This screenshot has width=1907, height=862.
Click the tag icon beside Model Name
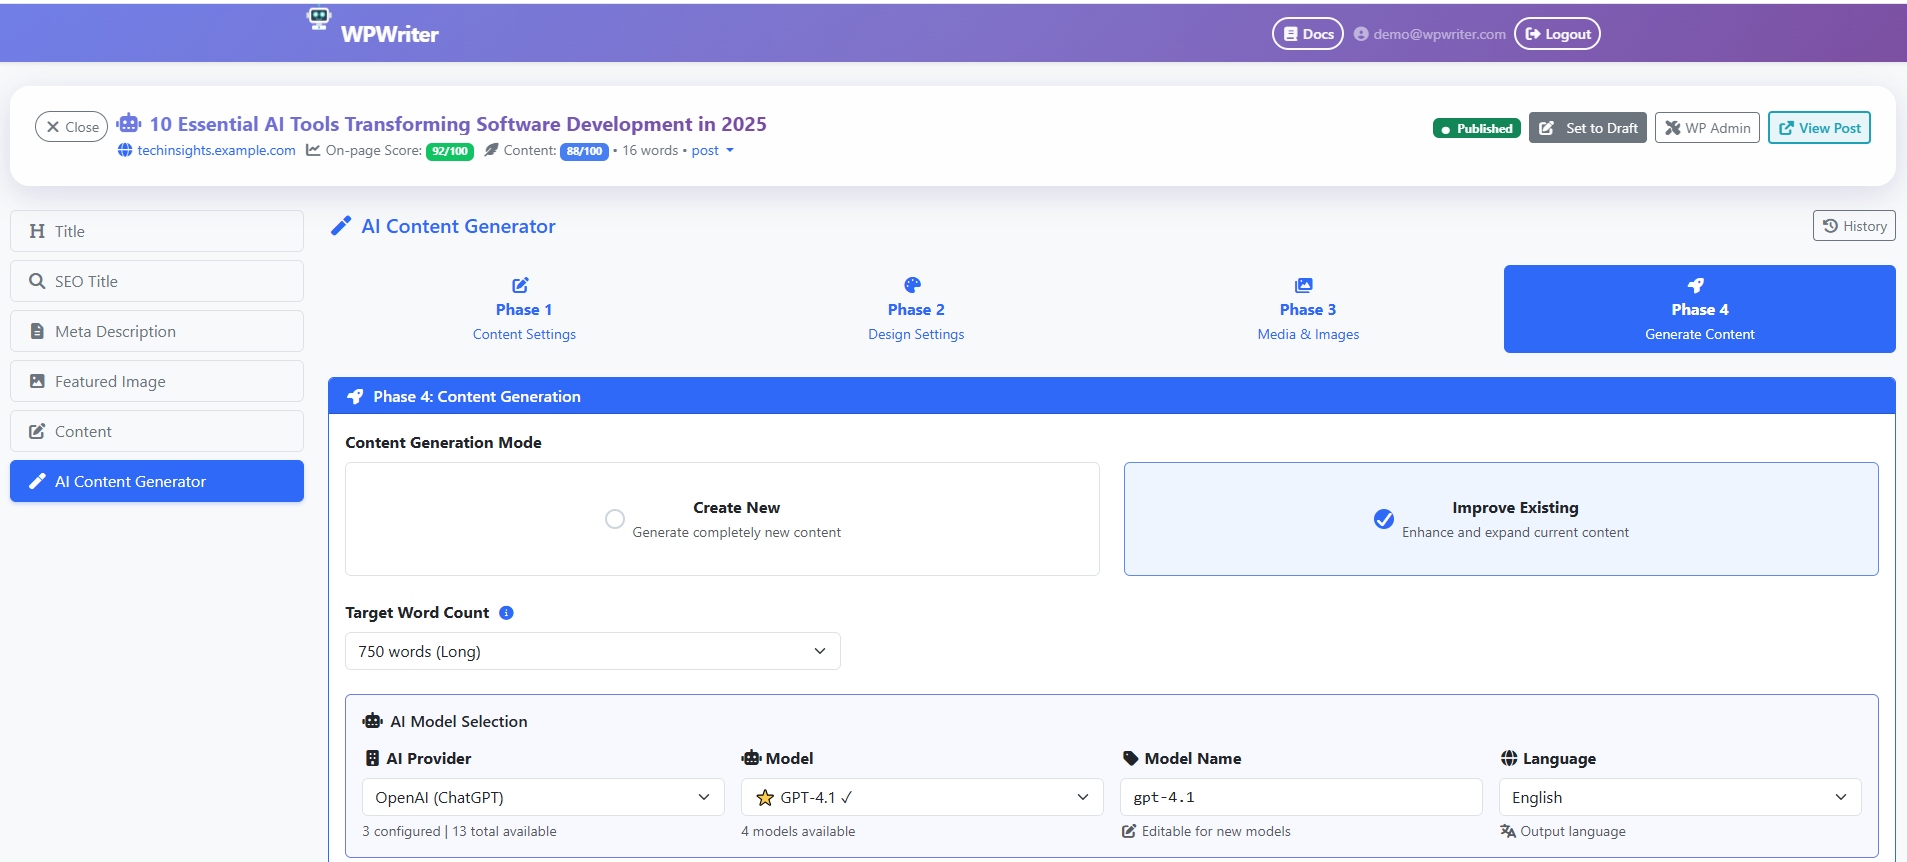click(x=1131, y=758)
